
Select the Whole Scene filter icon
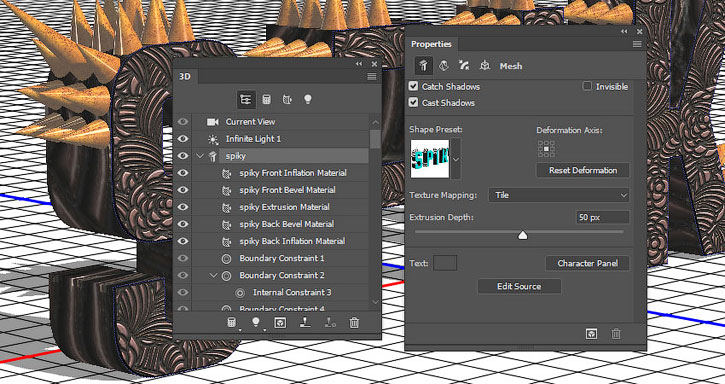pyautogui.click(x=246, y=99)
